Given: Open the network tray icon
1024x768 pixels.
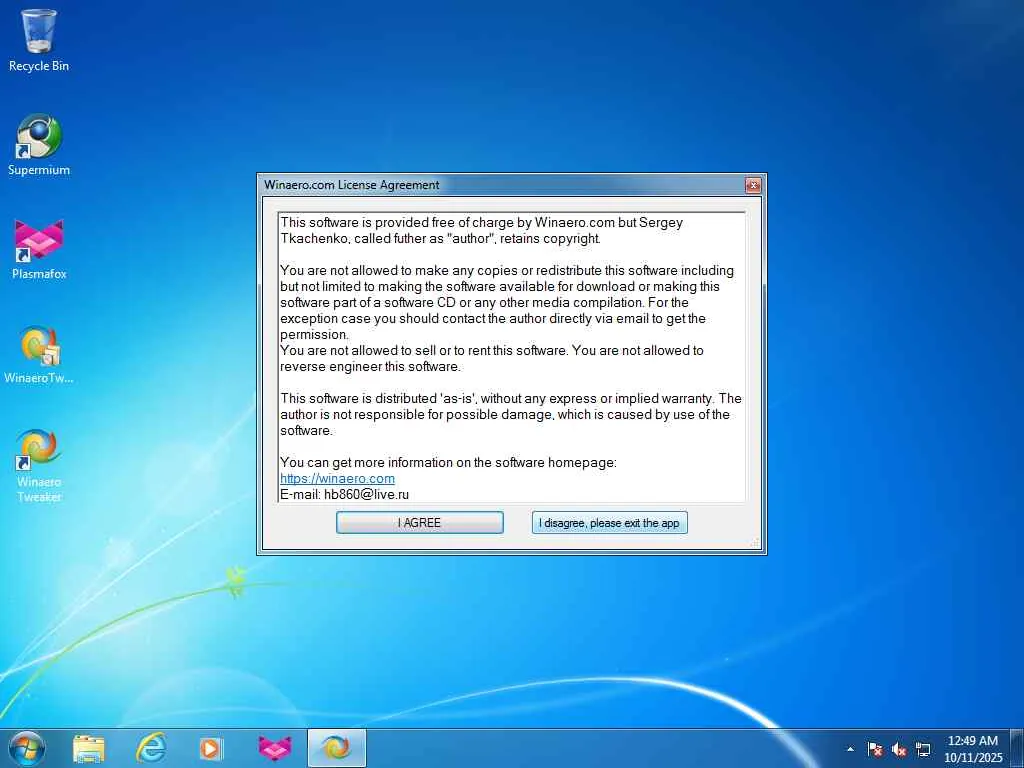Looking at the screenshot, I should click(x=923, y=749).
